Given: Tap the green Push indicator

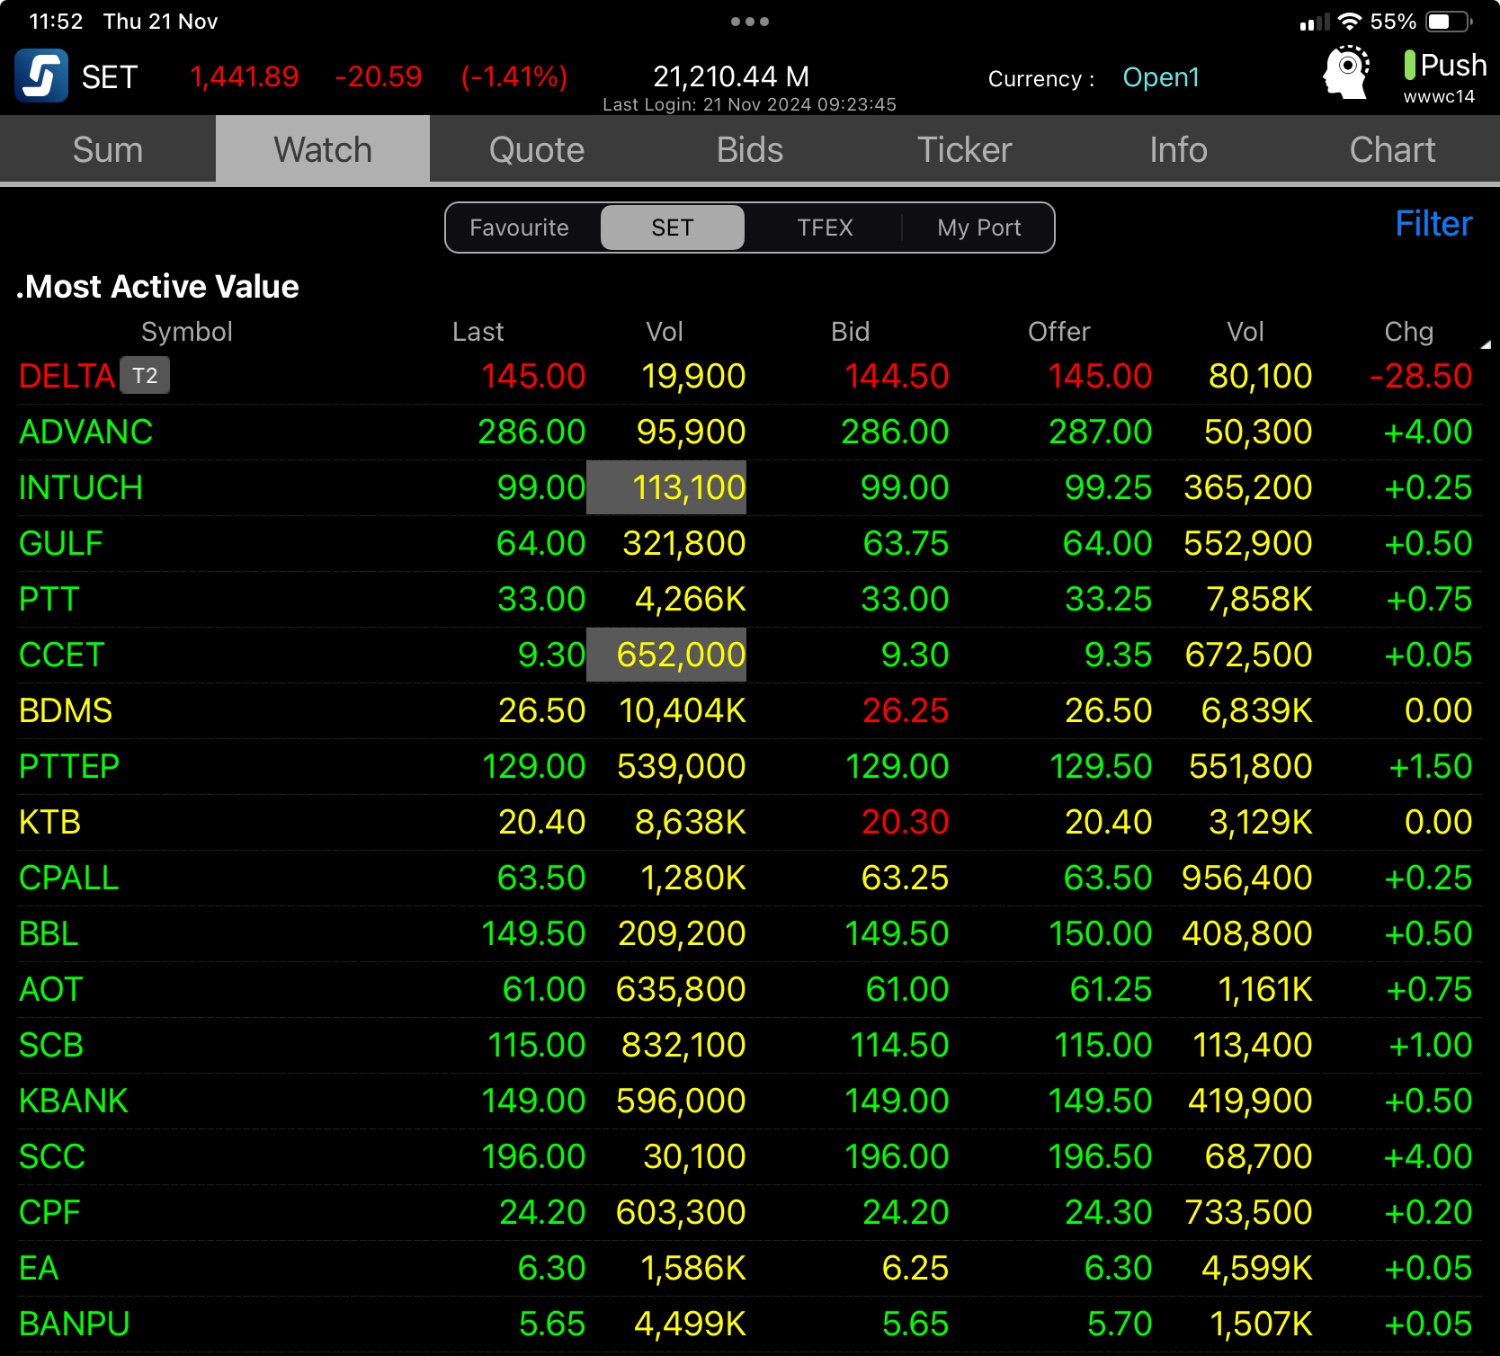Looking at the screenshot, I should click(1409, 65).
